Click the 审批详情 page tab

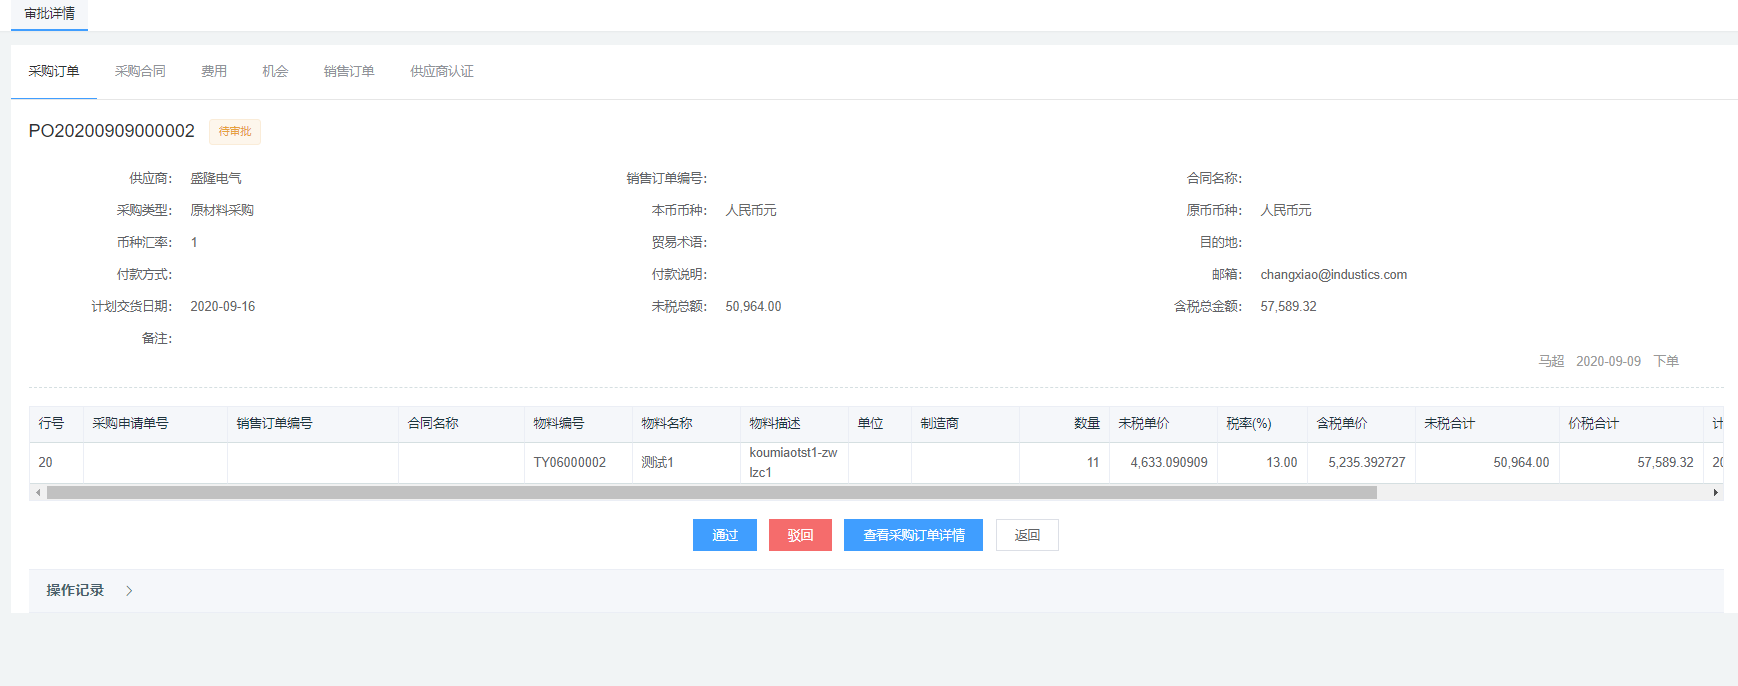50,14
